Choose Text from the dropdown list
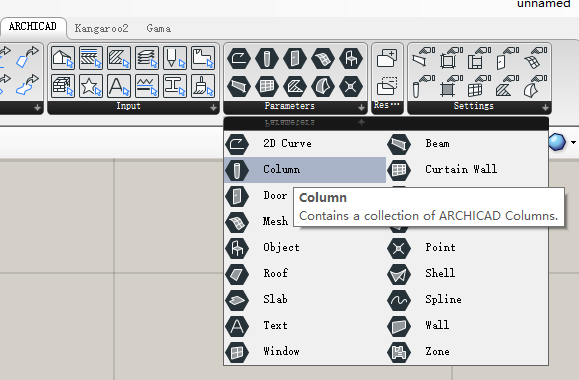 pyautogui.click(x=305, y=325)
